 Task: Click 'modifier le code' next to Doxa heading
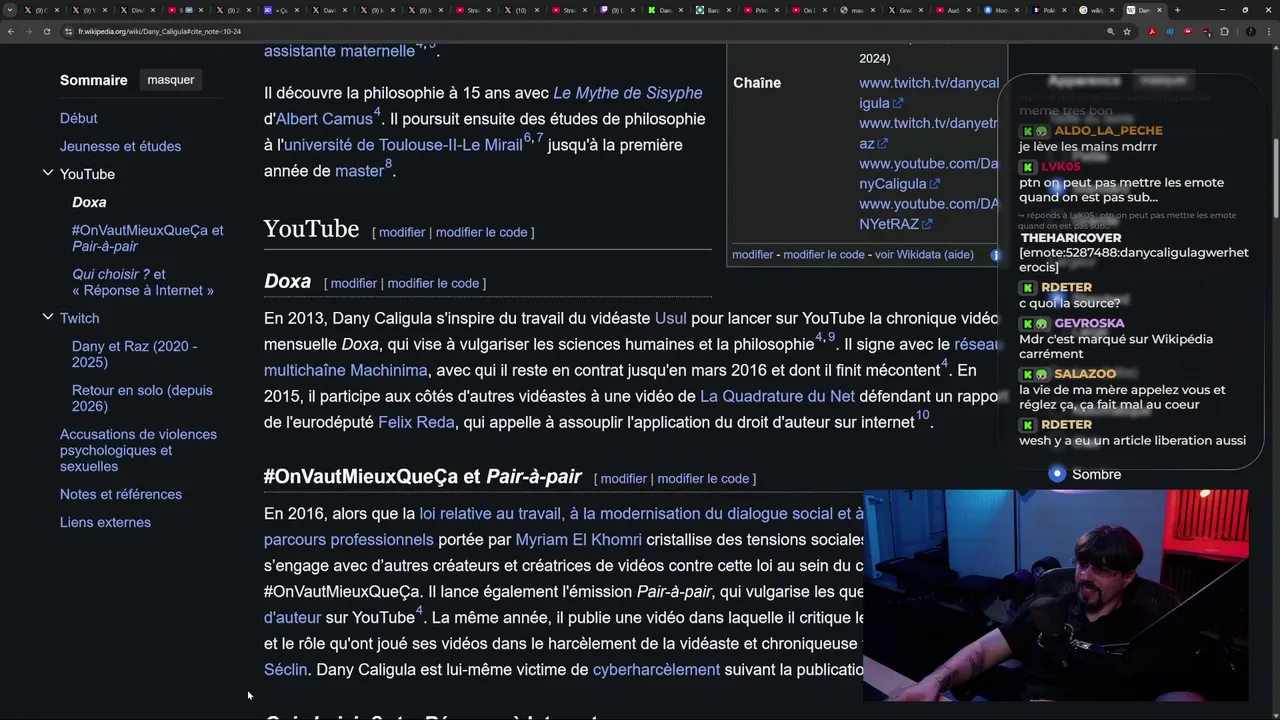click(x=433, y=283)
